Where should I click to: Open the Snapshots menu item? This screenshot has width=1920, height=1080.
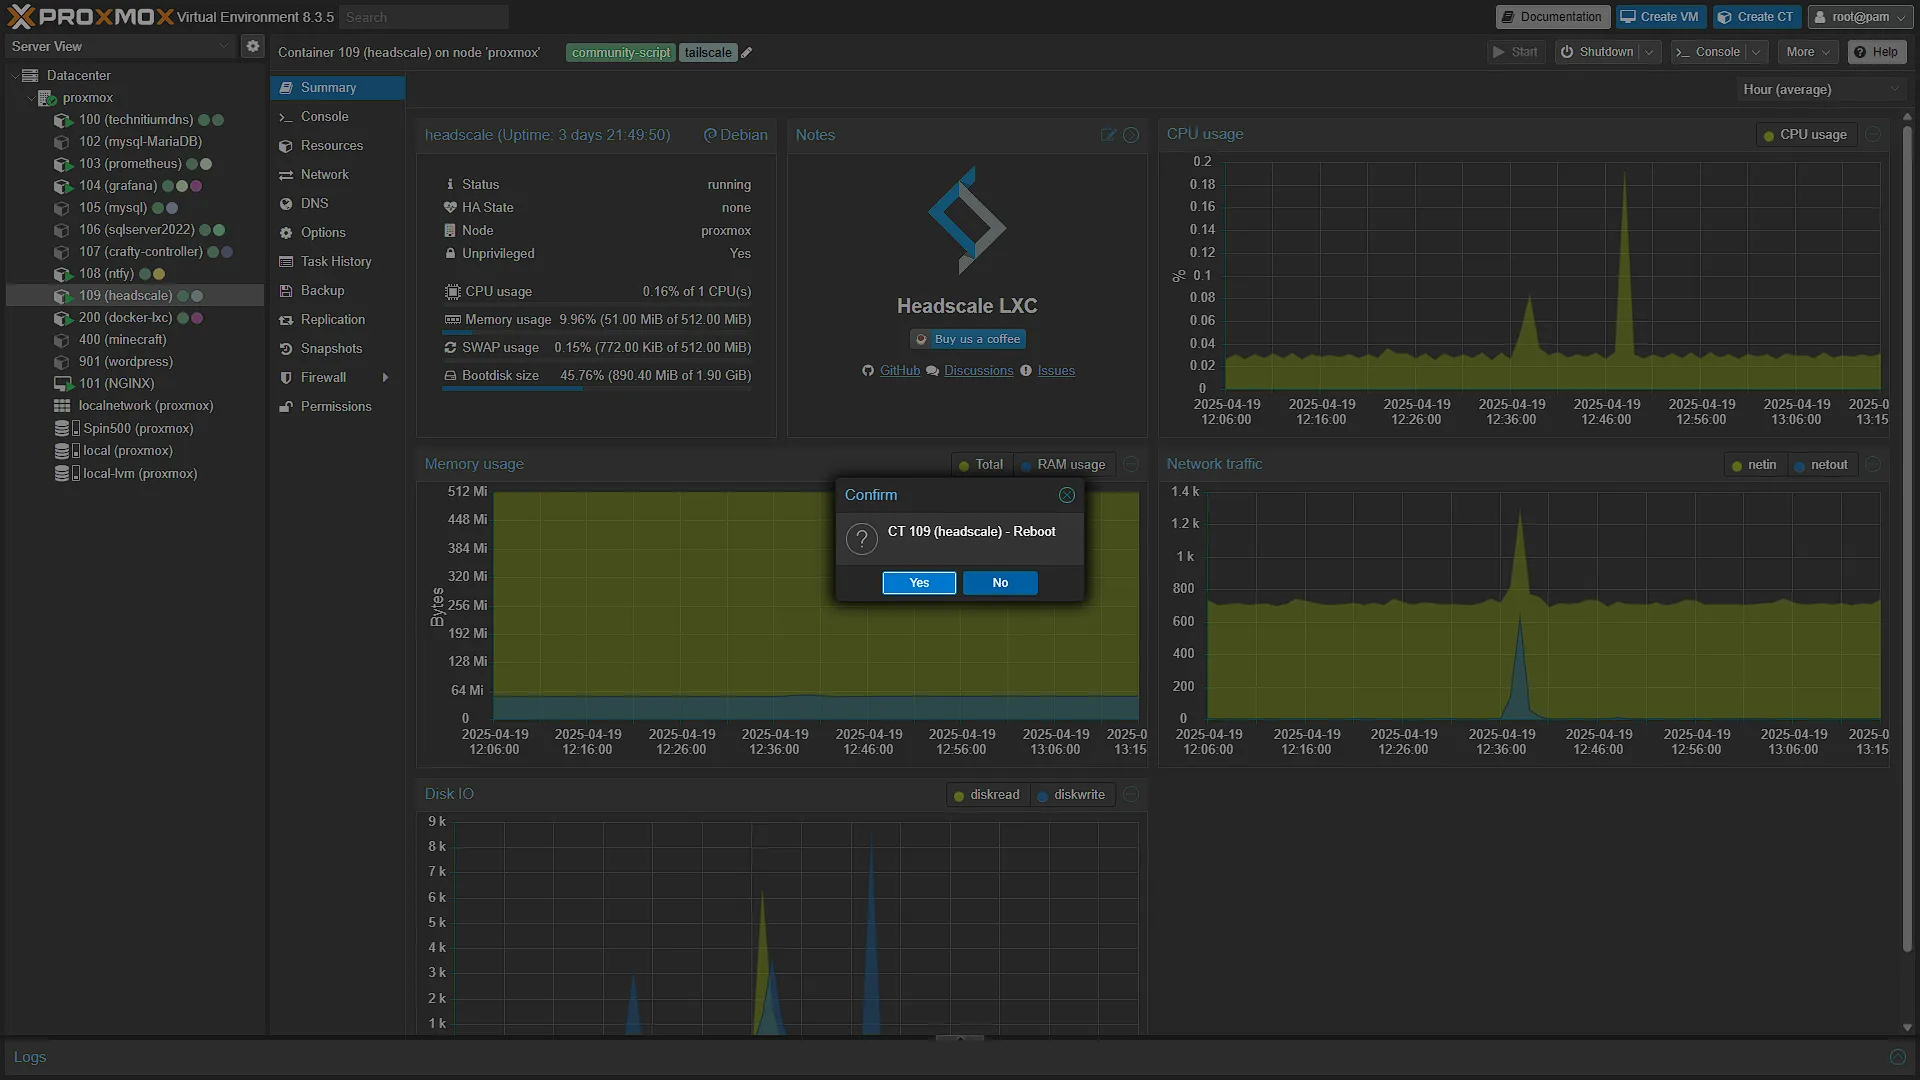coord(337,349)
